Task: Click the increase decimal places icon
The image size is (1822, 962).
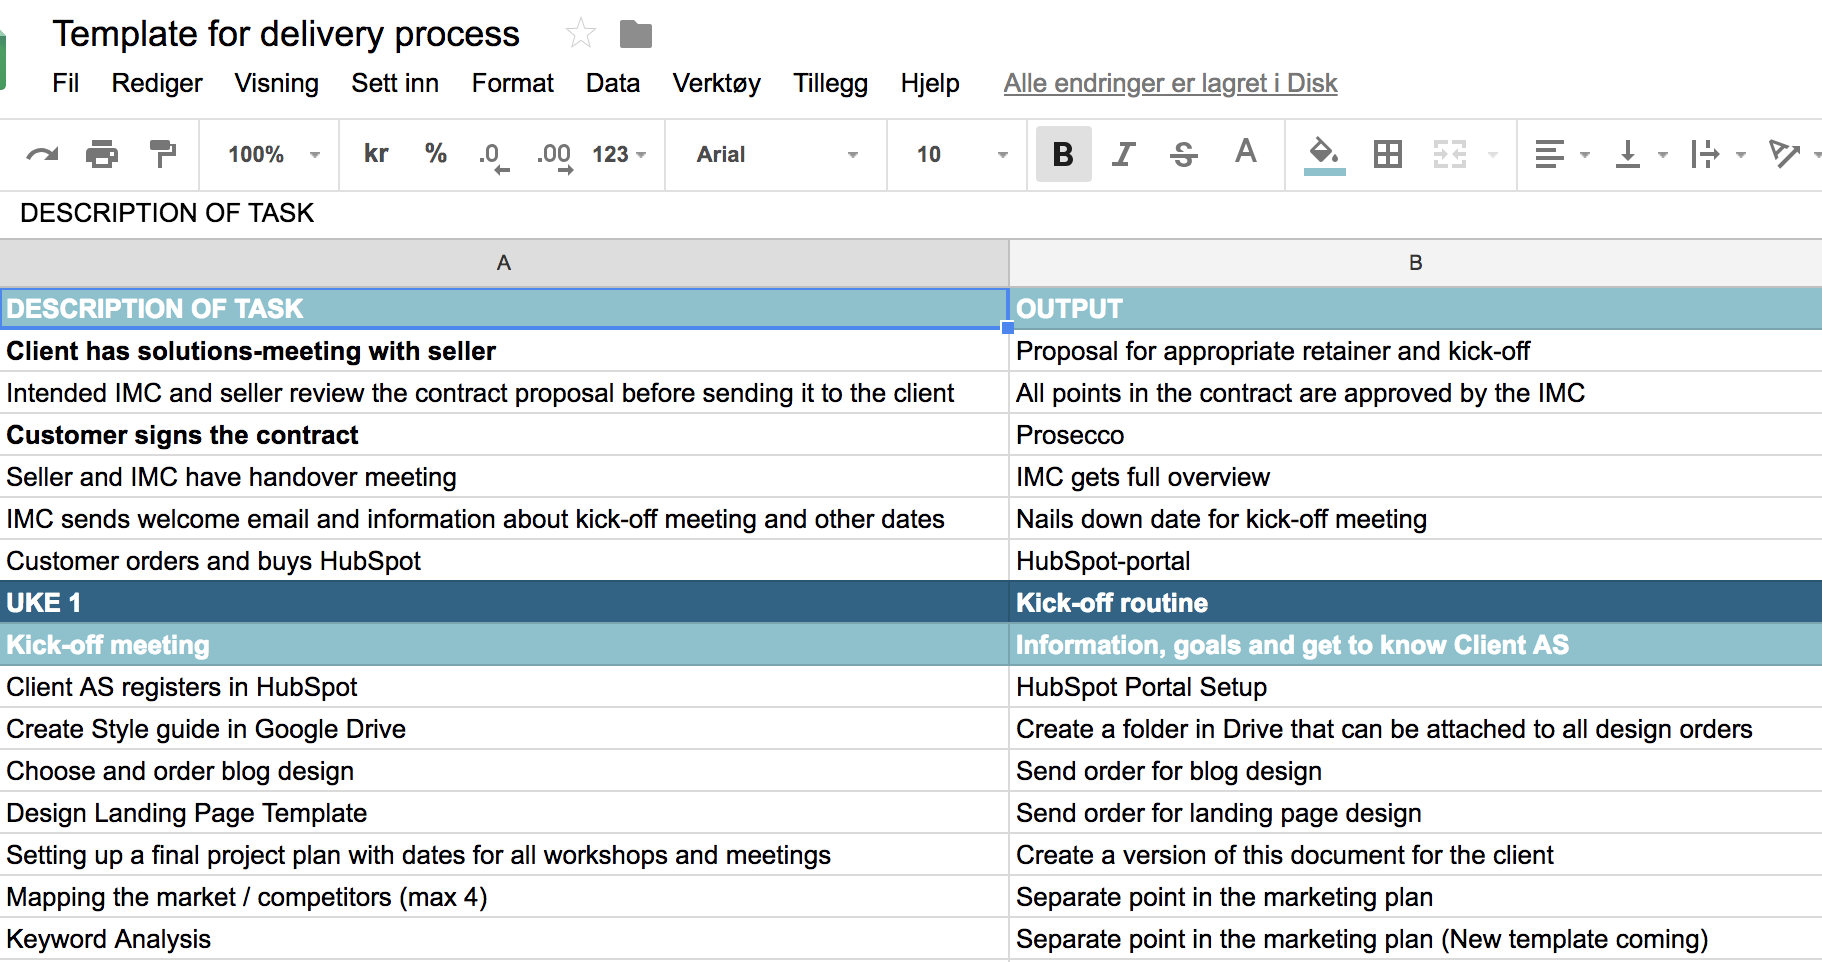Action: 554,155
